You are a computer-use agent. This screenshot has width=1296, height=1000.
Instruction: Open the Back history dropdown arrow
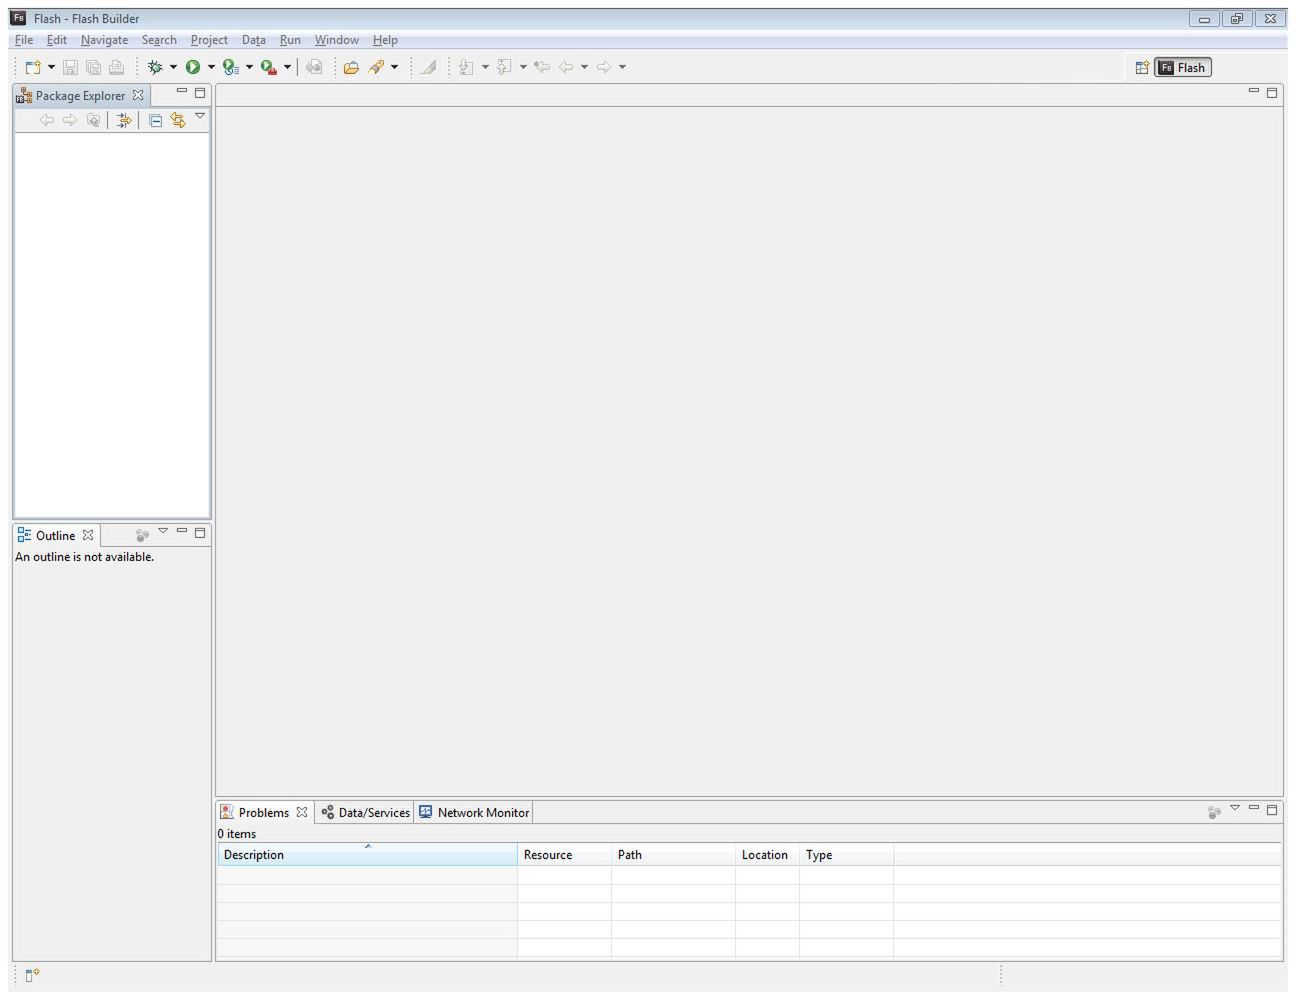click(584, 67)
